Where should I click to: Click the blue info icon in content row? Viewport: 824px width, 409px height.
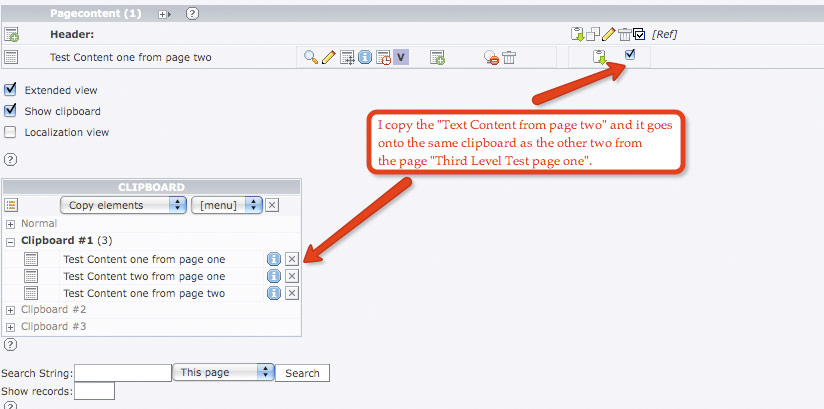tap(365, 58)
